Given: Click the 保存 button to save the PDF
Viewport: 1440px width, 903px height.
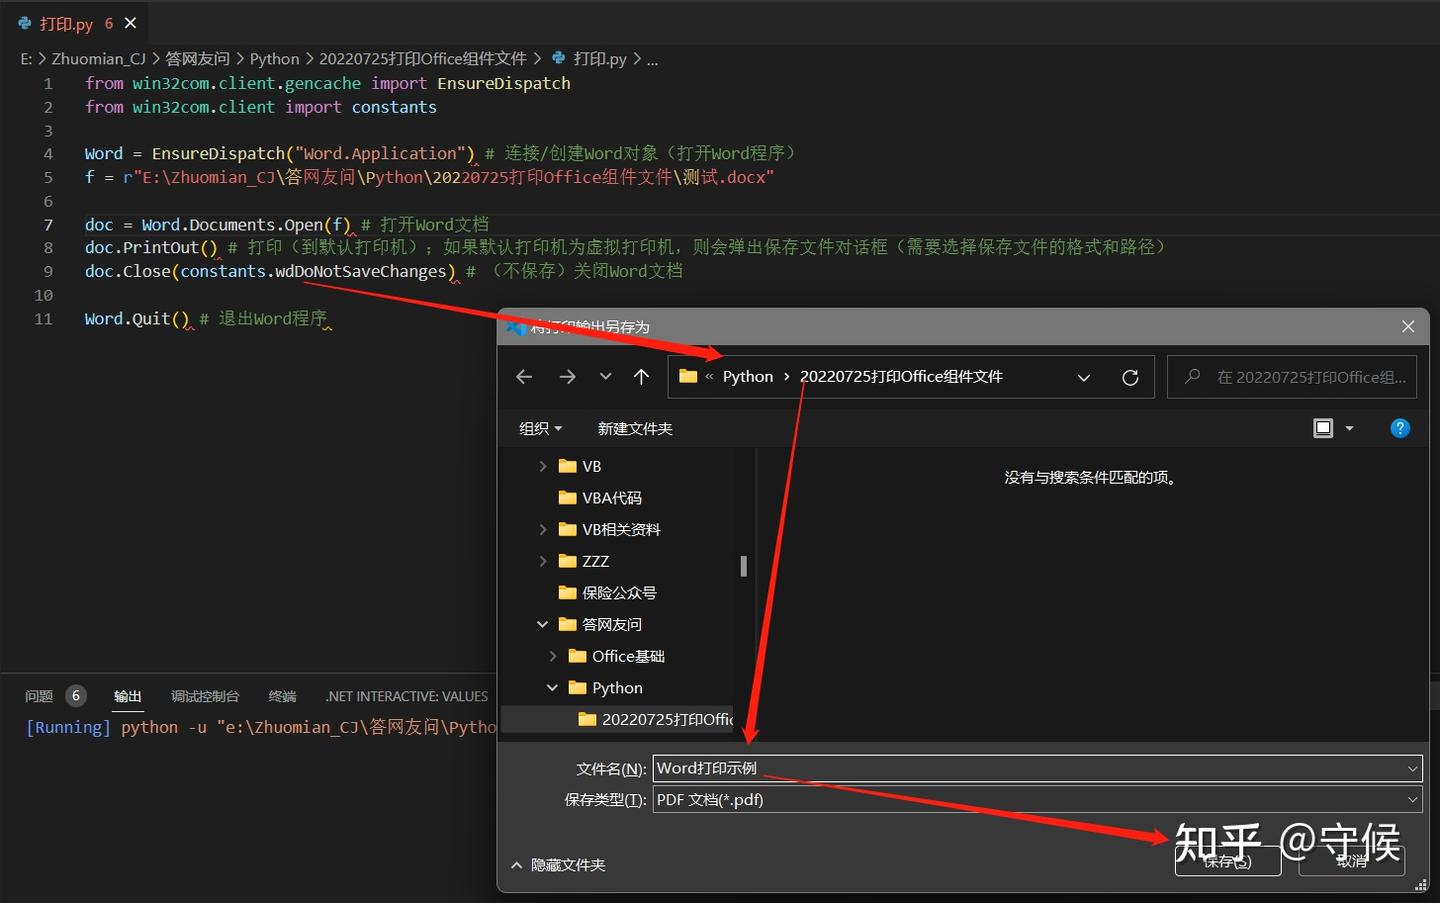Looking at the screenshot, I should click(x=1228, y=861).
